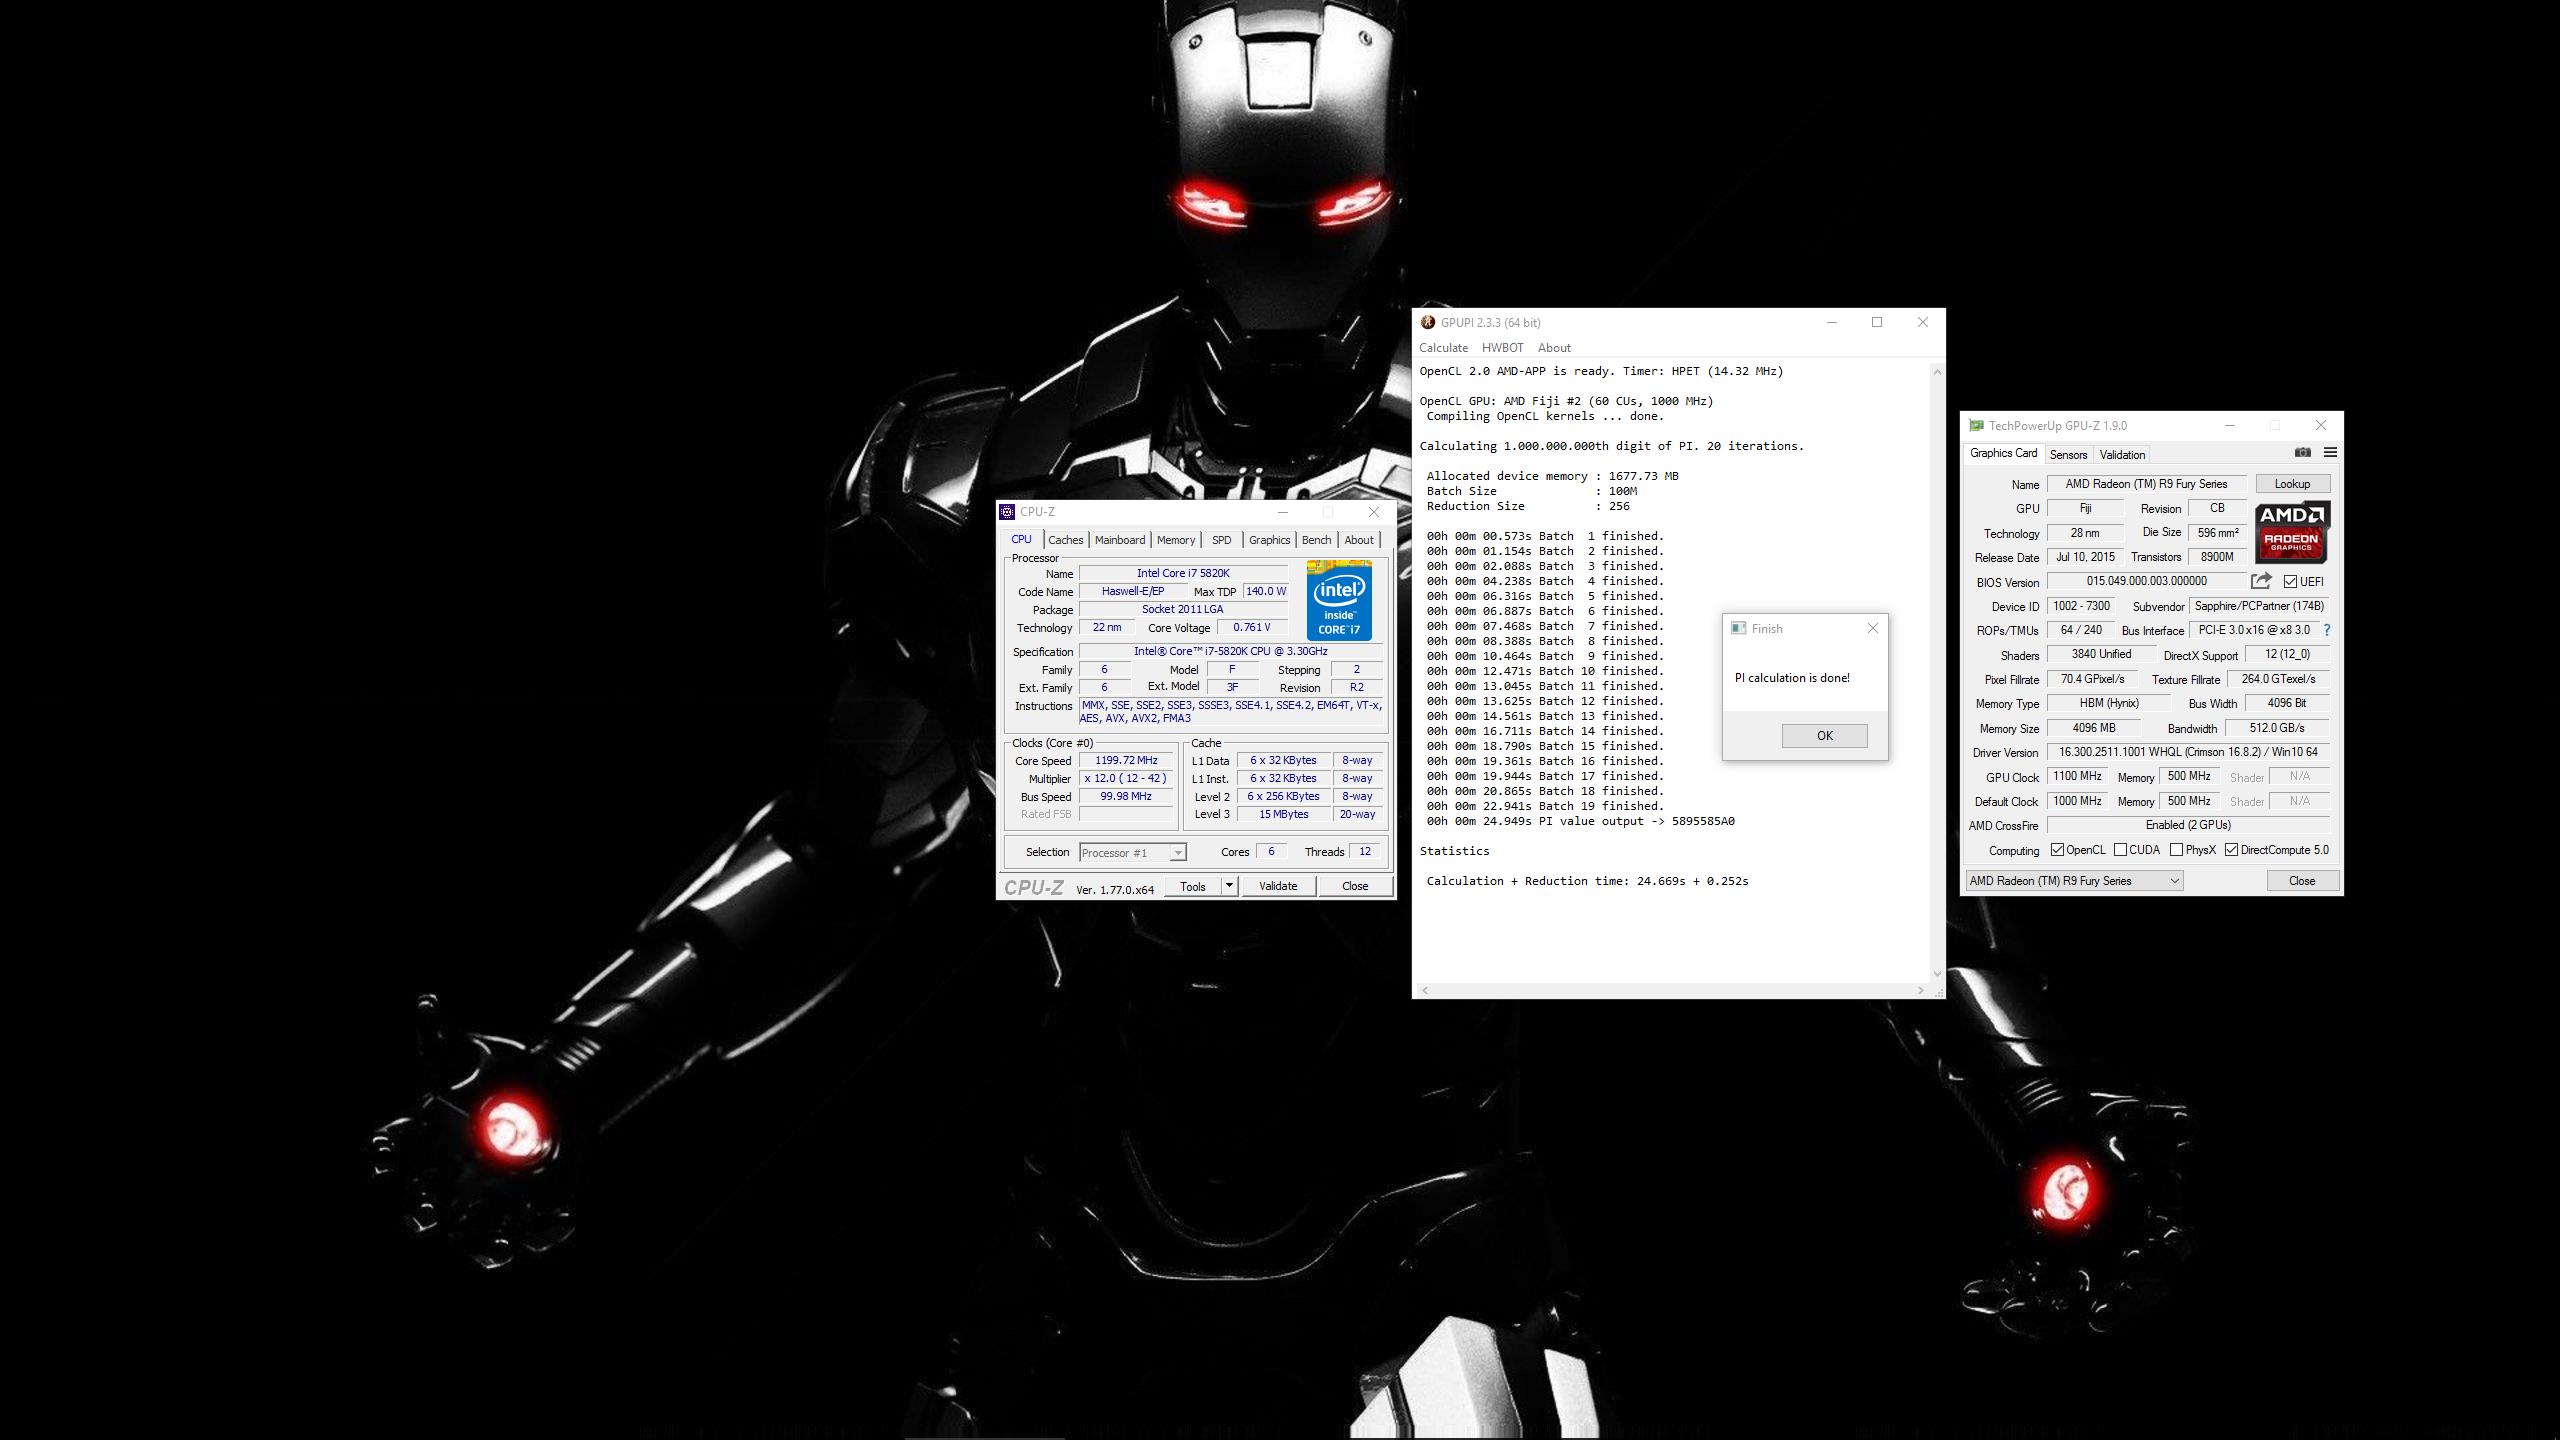Click the GPUPI horizontal scroll right arrow
The height and width of the screenshot is (1440, 2560).
pyautogui.click(x=1921, y=991)
